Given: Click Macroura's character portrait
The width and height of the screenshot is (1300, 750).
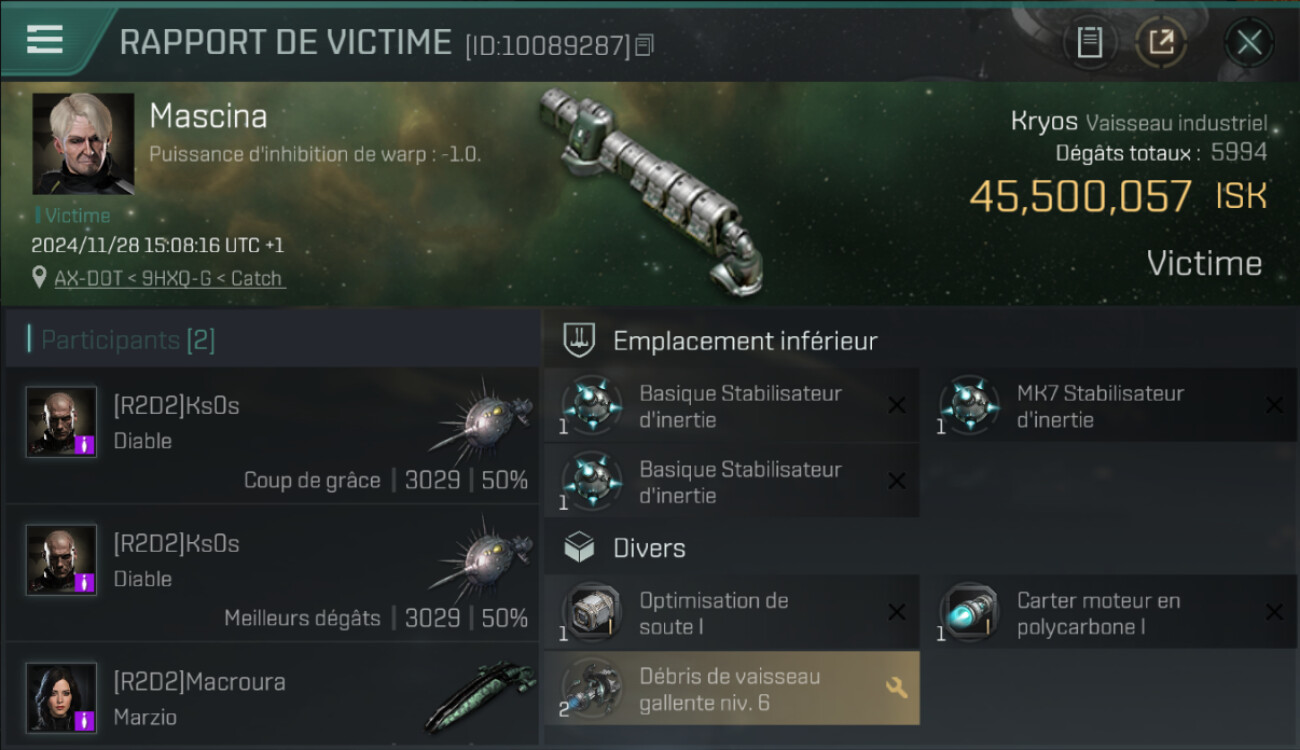Looking at the screenshot, I should [62, 697].
